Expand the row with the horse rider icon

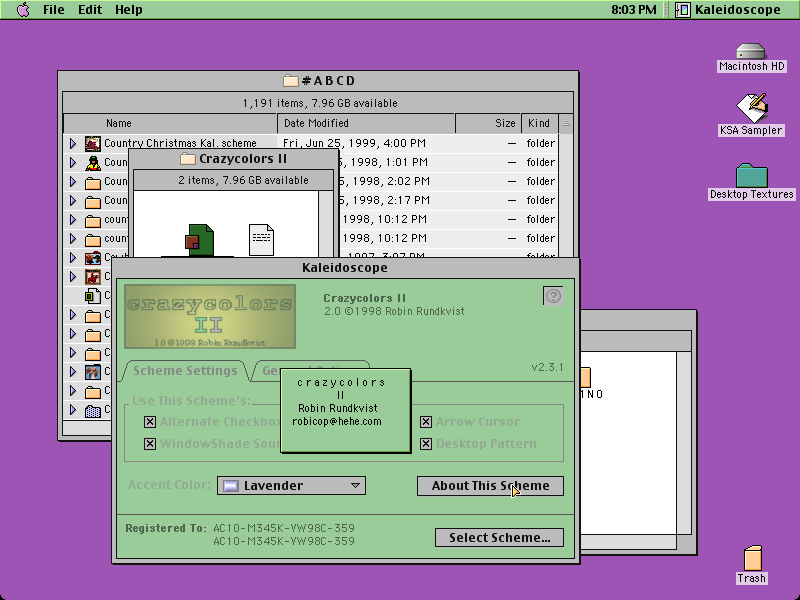click(73, 277)
